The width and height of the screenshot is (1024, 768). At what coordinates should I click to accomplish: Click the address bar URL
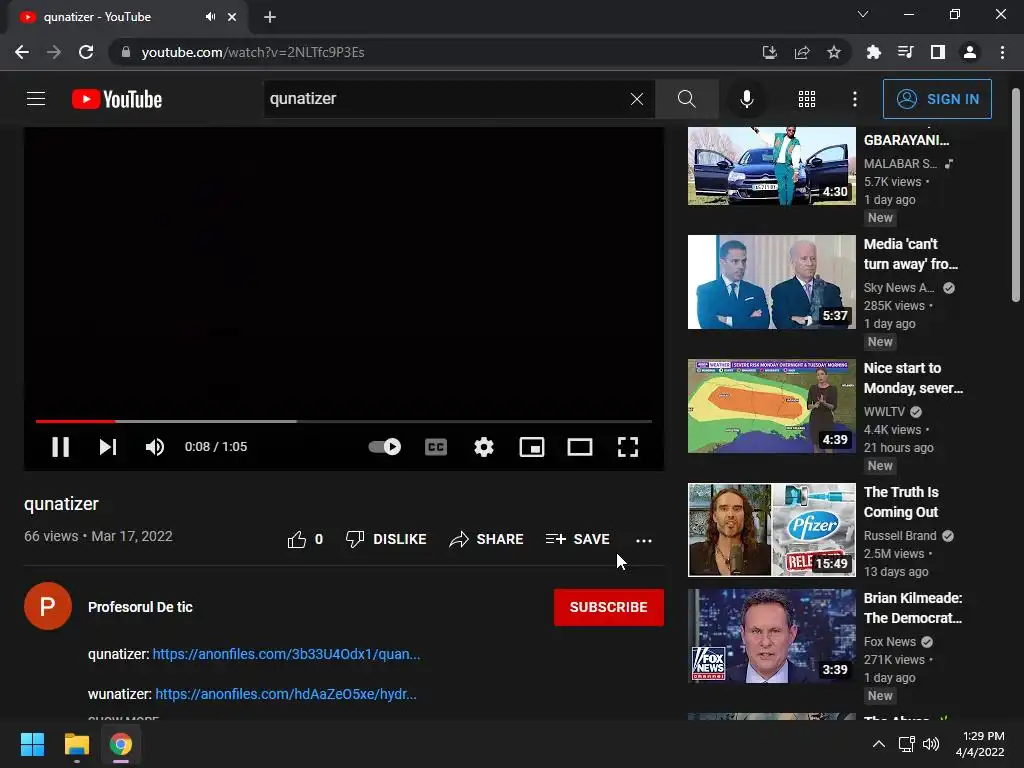point(253,52)
